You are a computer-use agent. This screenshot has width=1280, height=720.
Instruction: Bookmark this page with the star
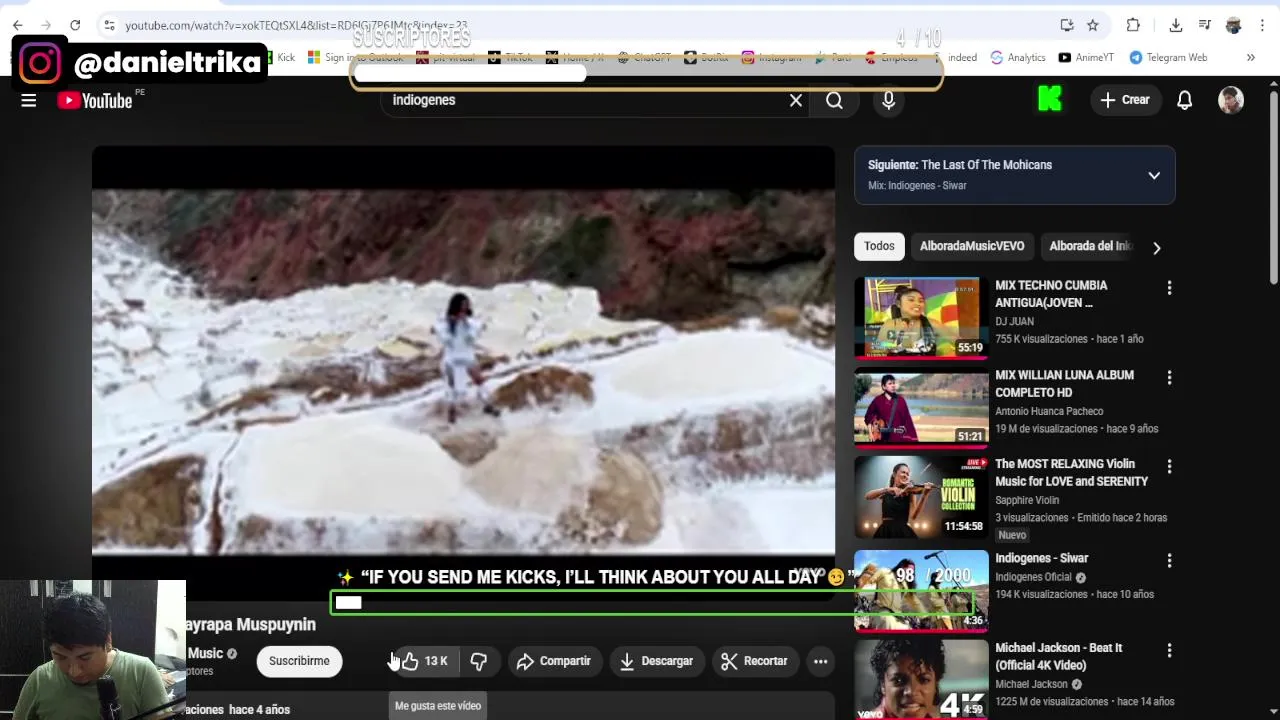1093,25
